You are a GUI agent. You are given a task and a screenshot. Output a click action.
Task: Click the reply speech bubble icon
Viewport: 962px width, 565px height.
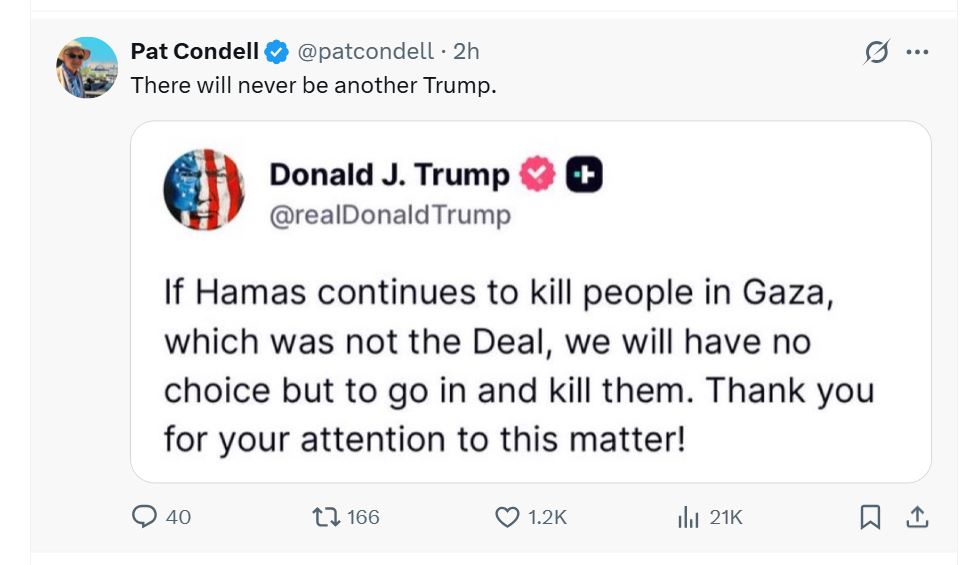(145, 516)
